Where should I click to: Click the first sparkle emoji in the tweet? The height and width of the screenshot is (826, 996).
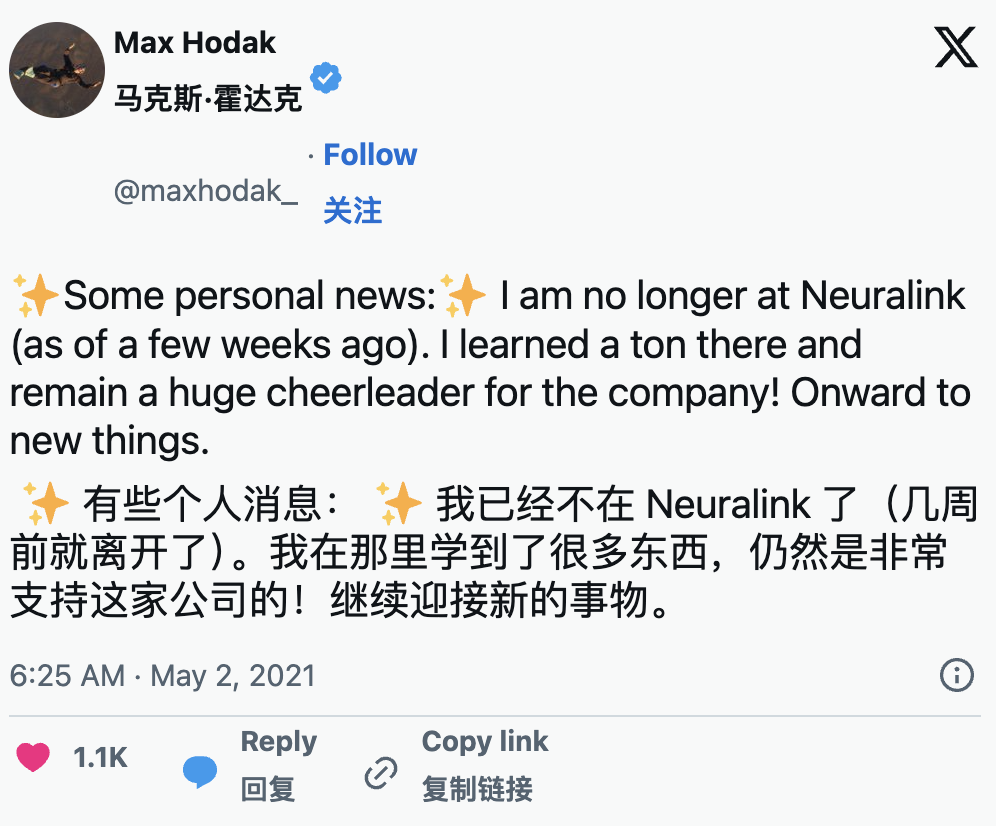pos(36,296)
